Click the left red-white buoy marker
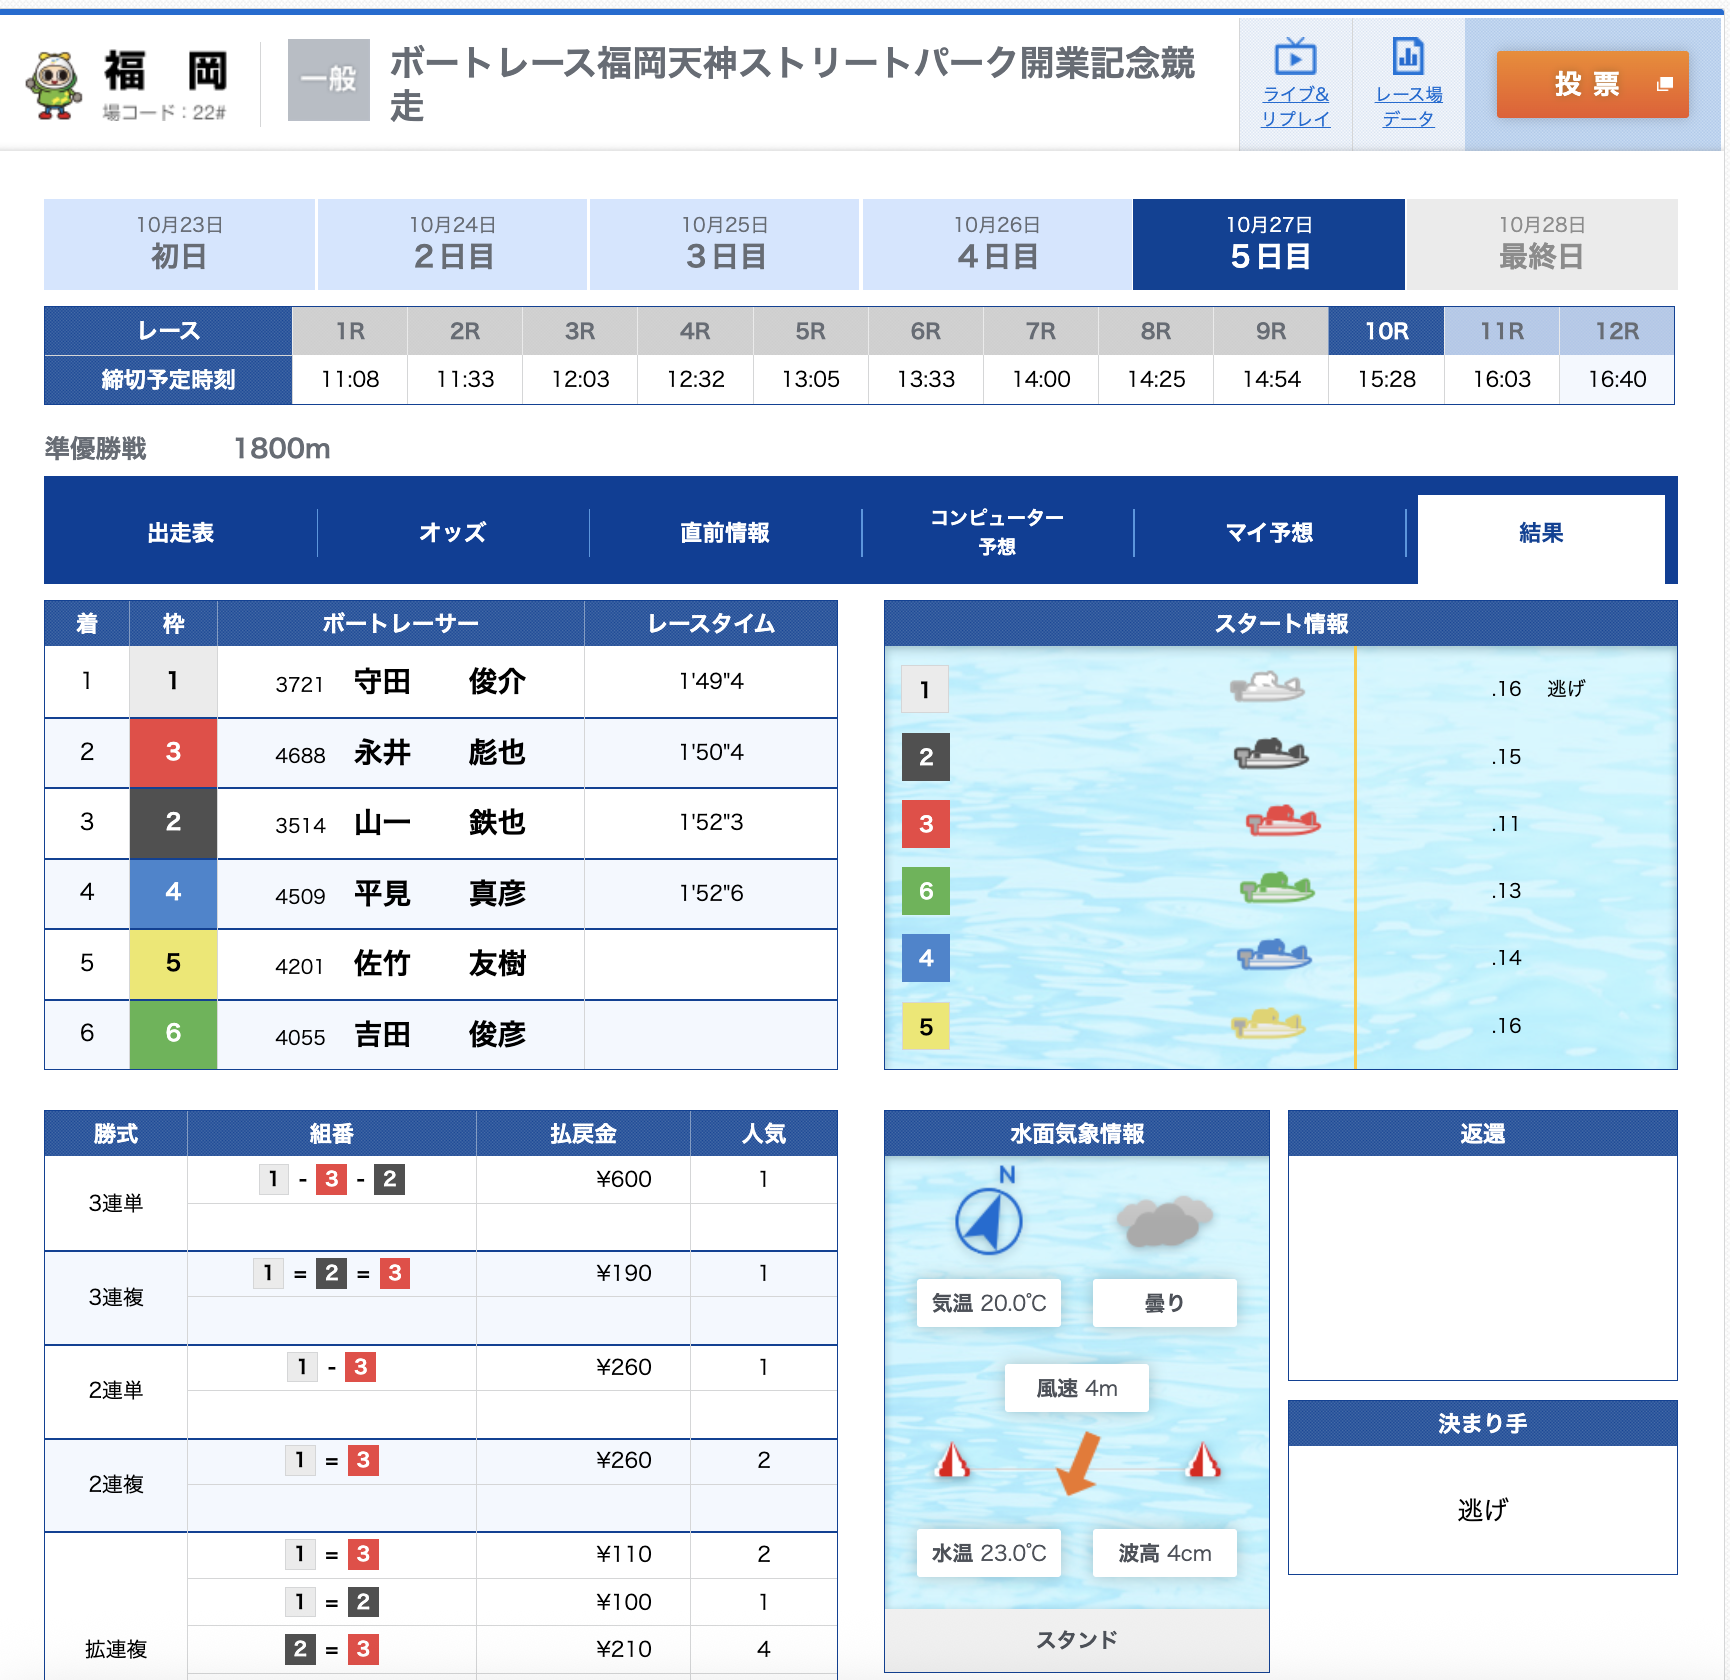Image resolution: width=1730 pixels, height=1680 pixels. point(952,1461)
